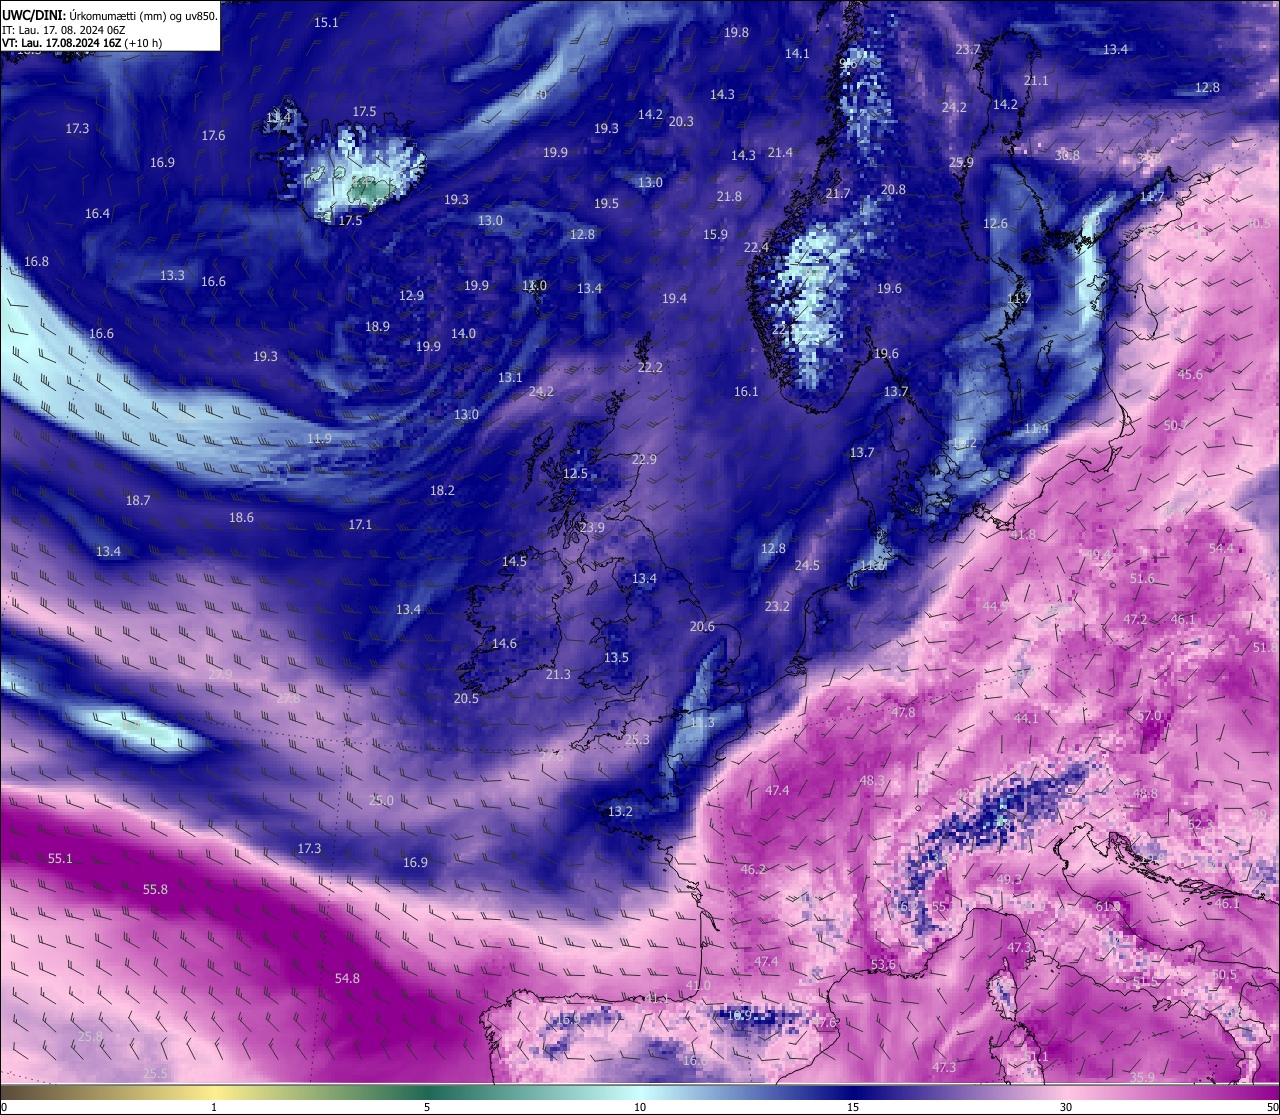
Task: Click the 16.4 value label
Action: [97, 213]
